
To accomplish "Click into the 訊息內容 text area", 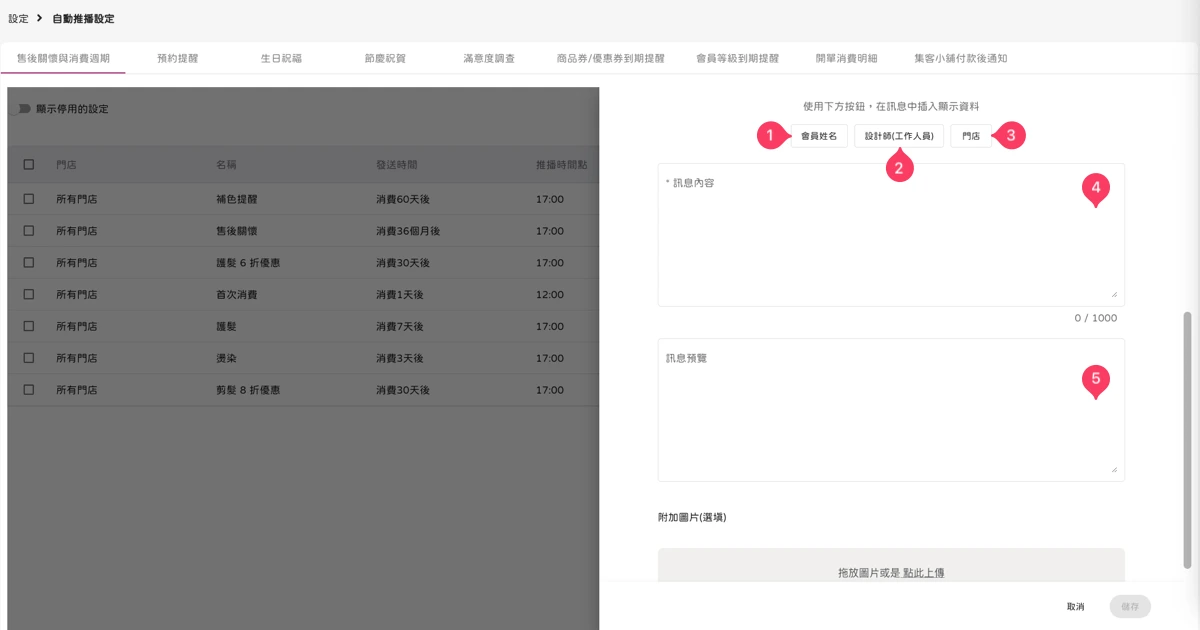I will tap(891, 235).
